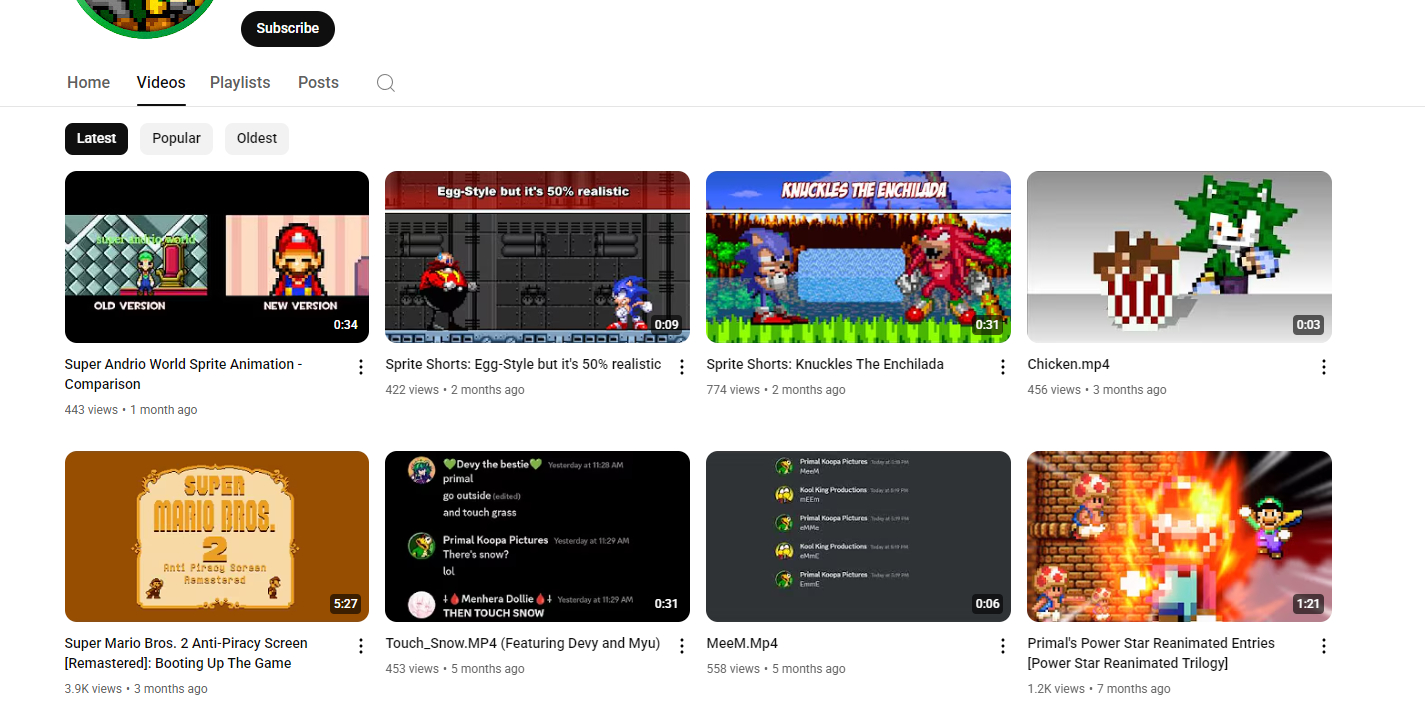
Task: Click the channel avatar image
Action: [x=144, y=15]
